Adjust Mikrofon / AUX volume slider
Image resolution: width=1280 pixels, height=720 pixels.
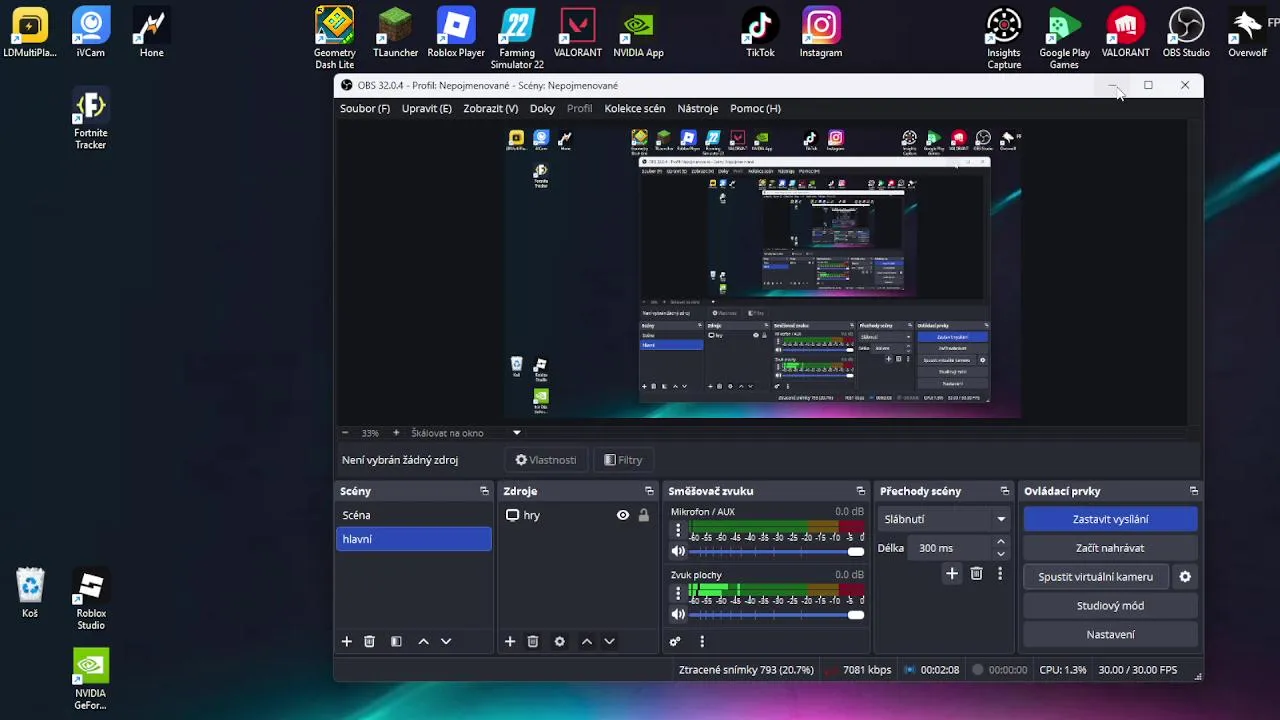777,552
